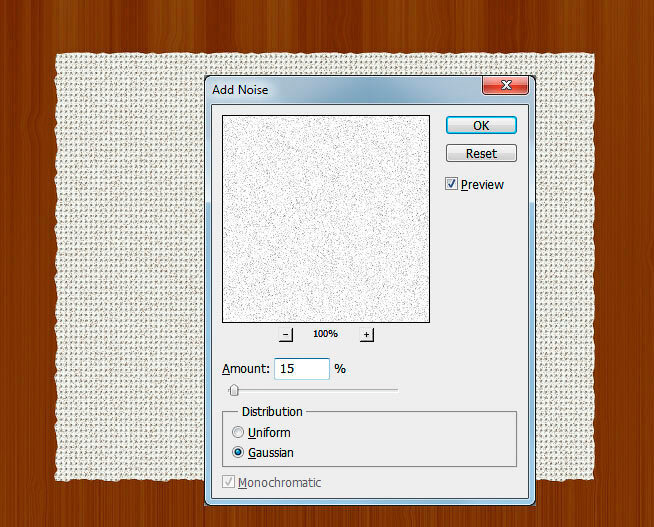Click the Amount slider handle
The image size is (654, 527).
coord(234,390)
